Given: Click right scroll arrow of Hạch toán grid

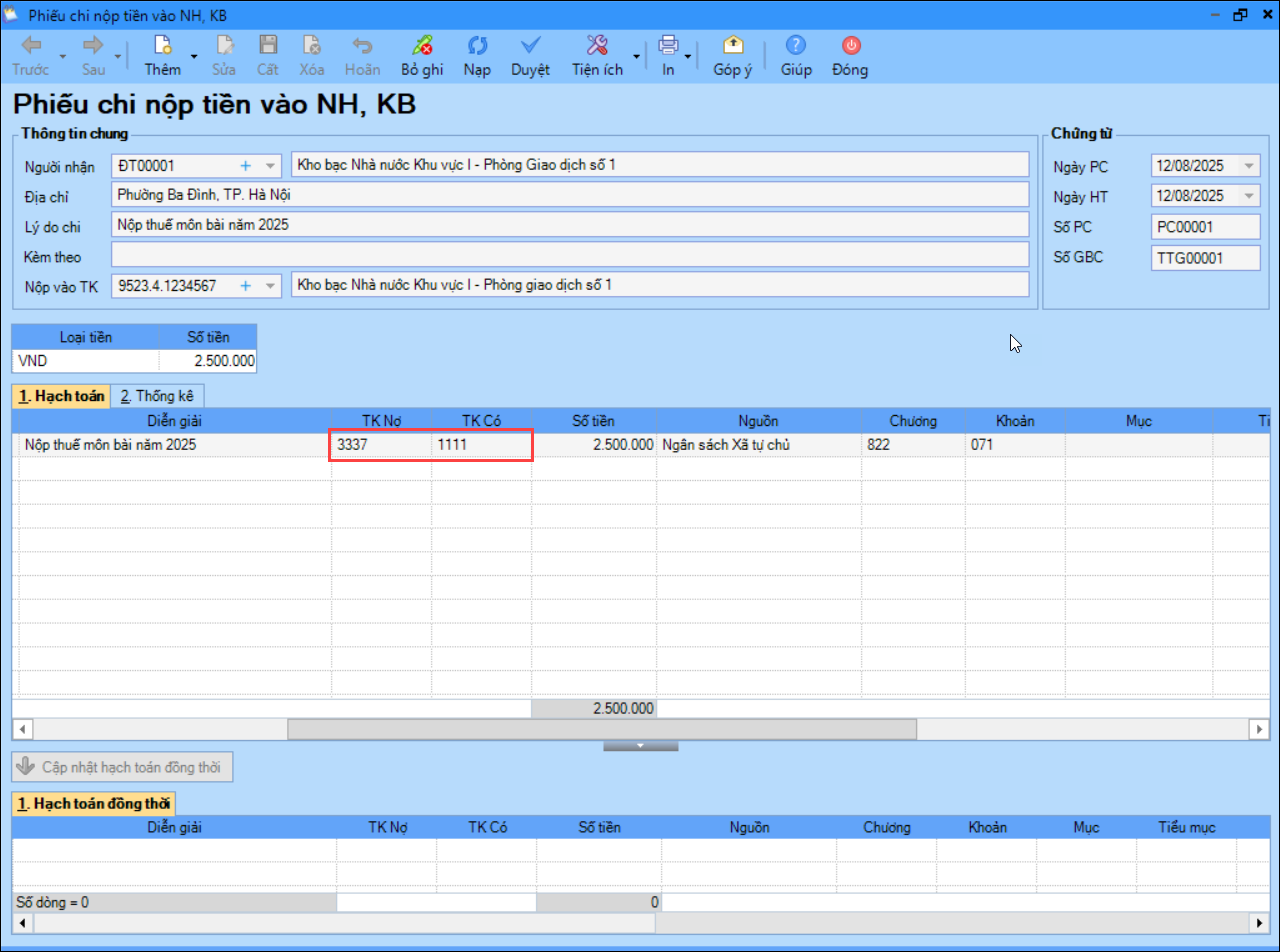Looking at the screenshot, I should pyautogui.click(x=1260, y=730).
